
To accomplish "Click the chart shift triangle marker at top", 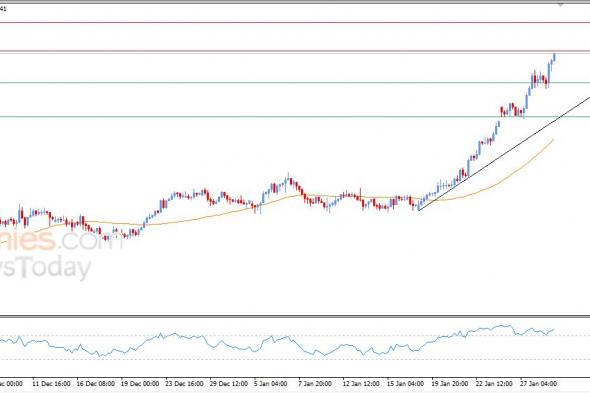I will pyautogui.click(x=561, y=5).
